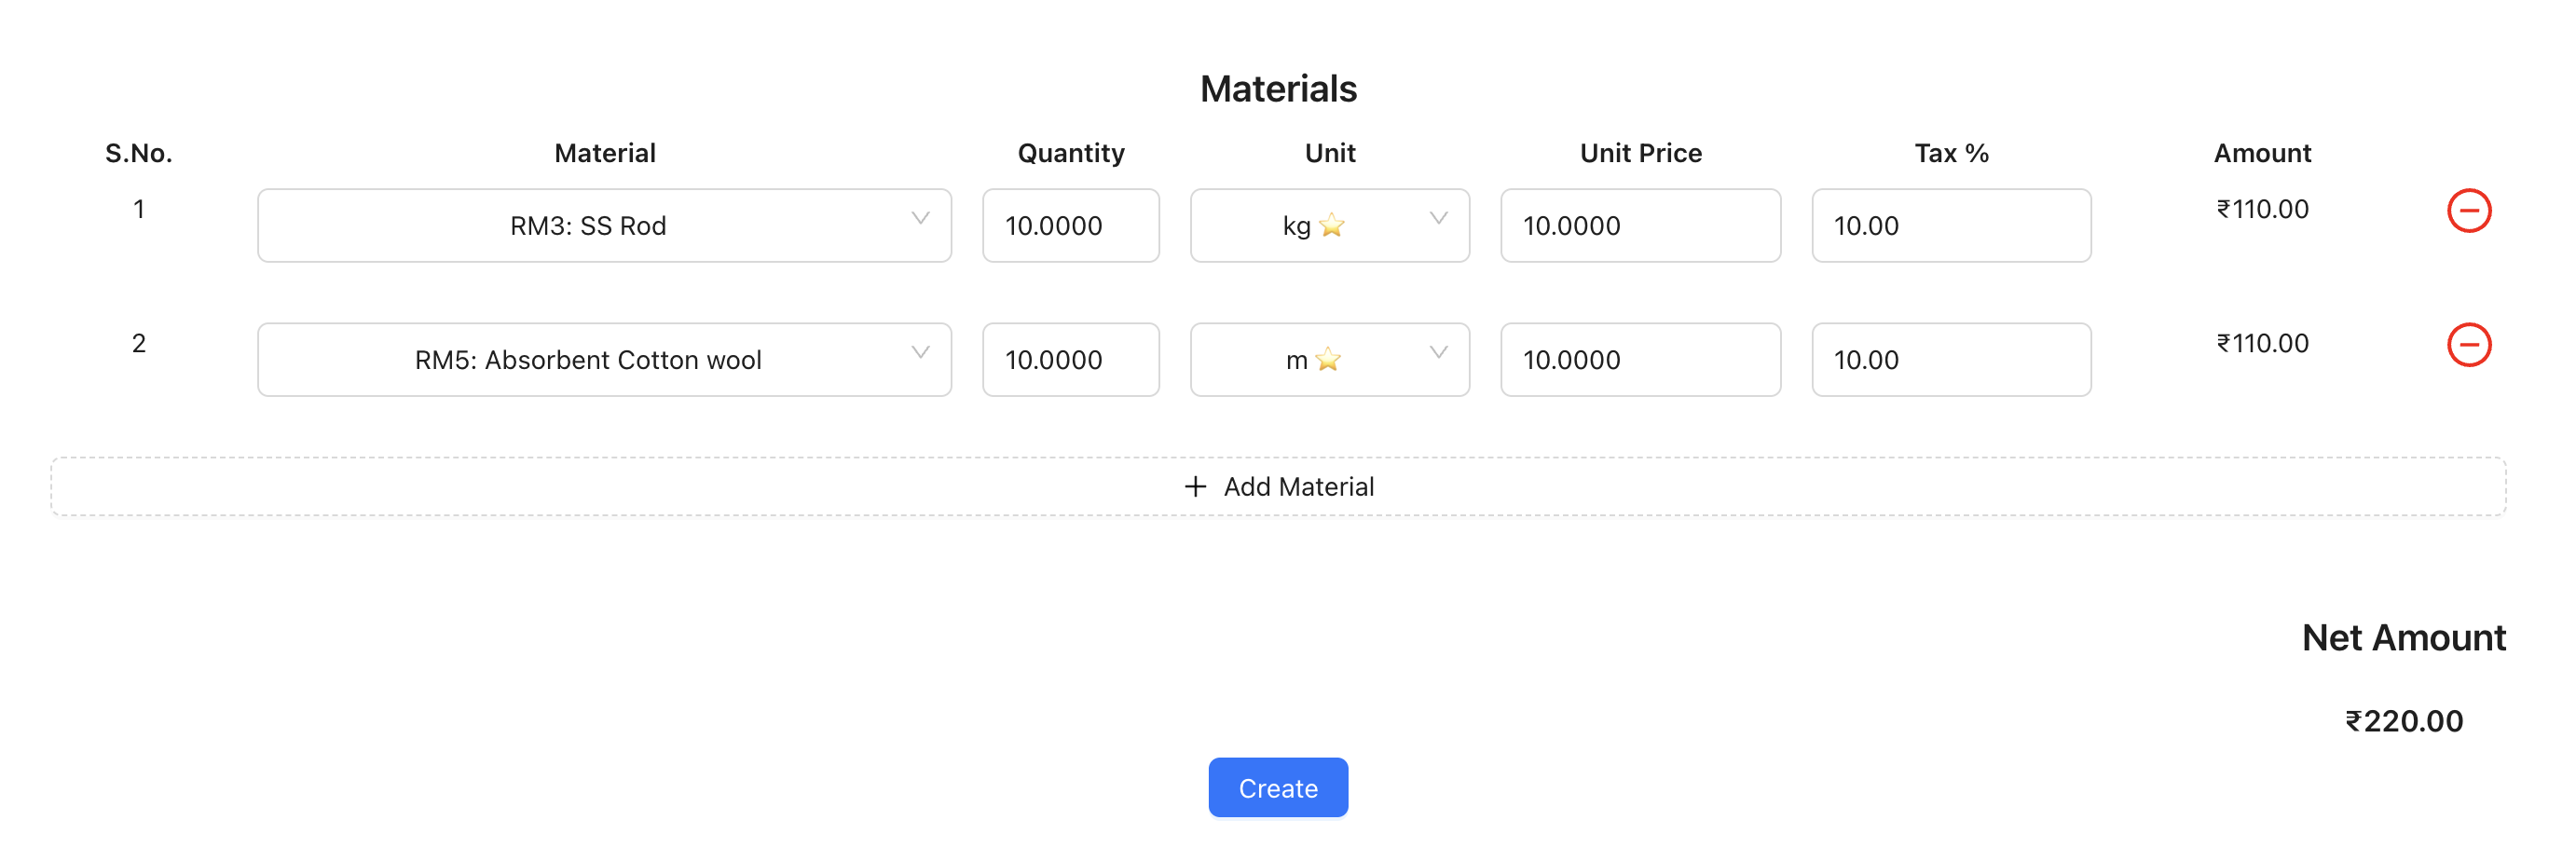Click the plus icon on Add Material bar
Screen dimensions: 2576x861
(1194, 486)
